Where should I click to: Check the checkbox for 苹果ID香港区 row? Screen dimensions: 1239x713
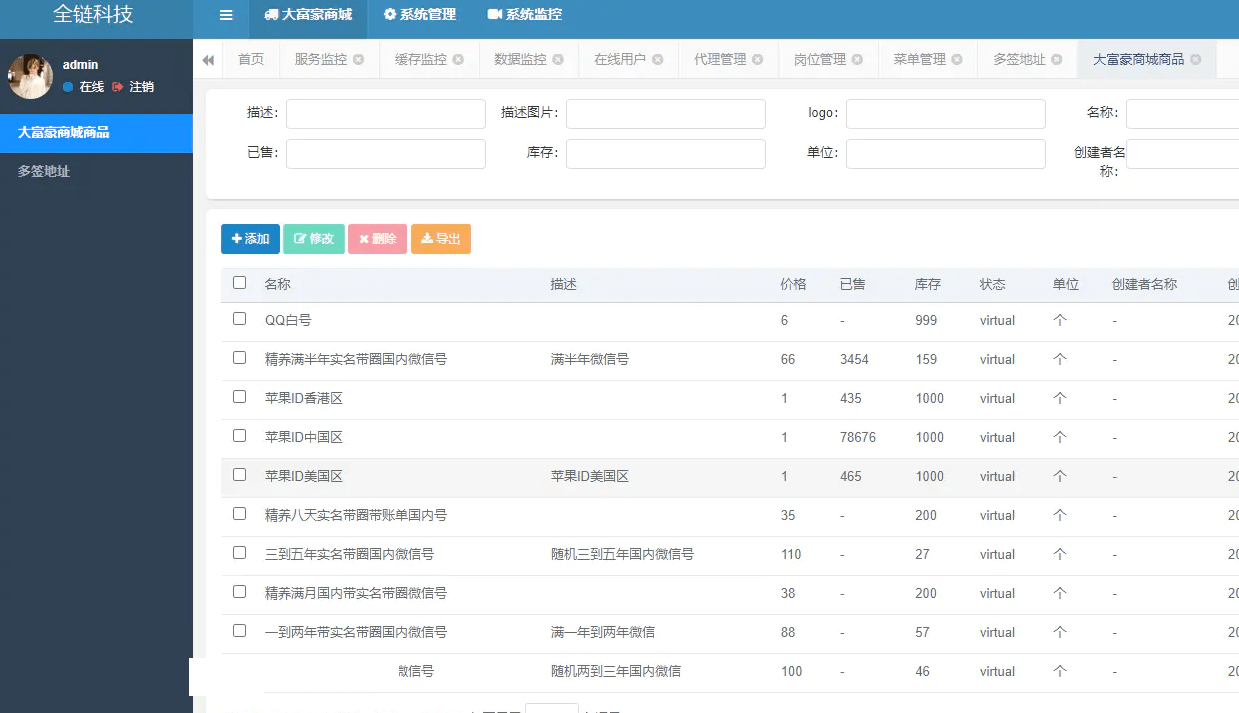pos(238,398)
